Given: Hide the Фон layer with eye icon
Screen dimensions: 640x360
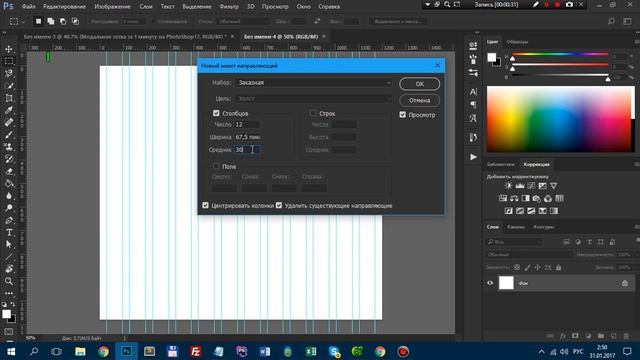Looking at the screenshot, I should tap(490, 283).
